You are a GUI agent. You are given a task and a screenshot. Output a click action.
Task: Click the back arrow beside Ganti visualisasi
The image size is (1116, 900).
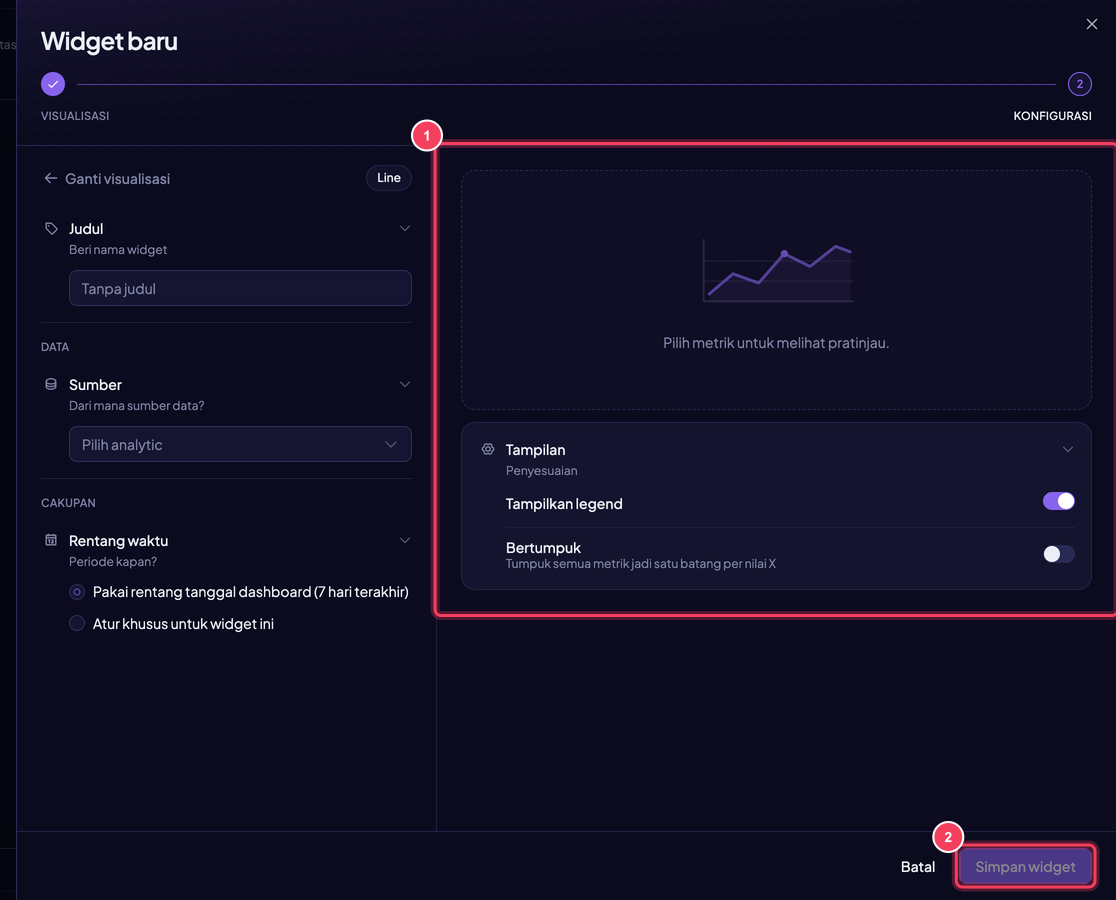[51, 178]
